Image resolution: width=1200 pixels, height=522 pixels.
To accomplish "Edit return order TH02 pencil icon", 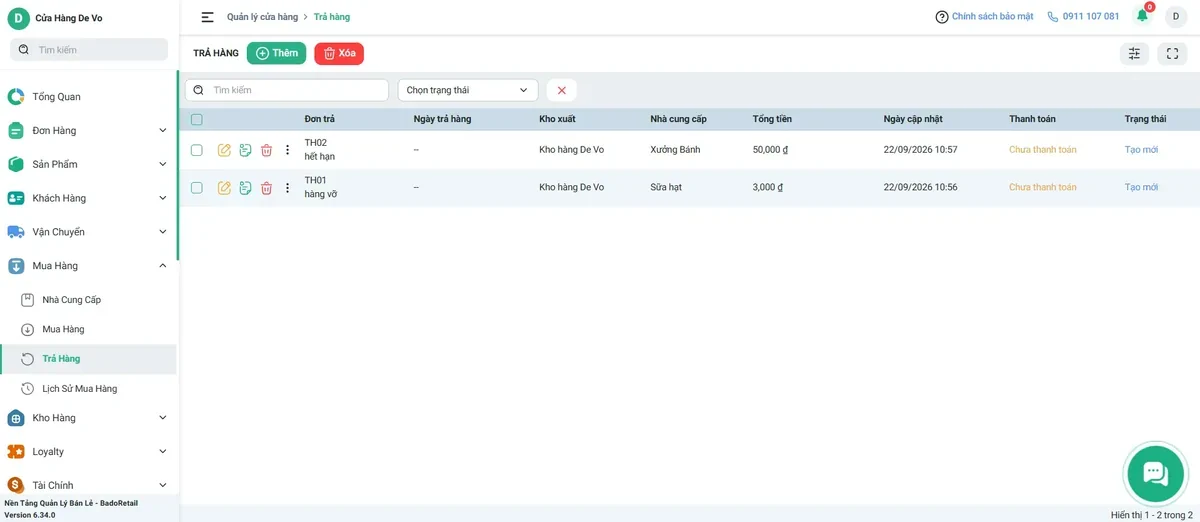I will click(224, 150).
